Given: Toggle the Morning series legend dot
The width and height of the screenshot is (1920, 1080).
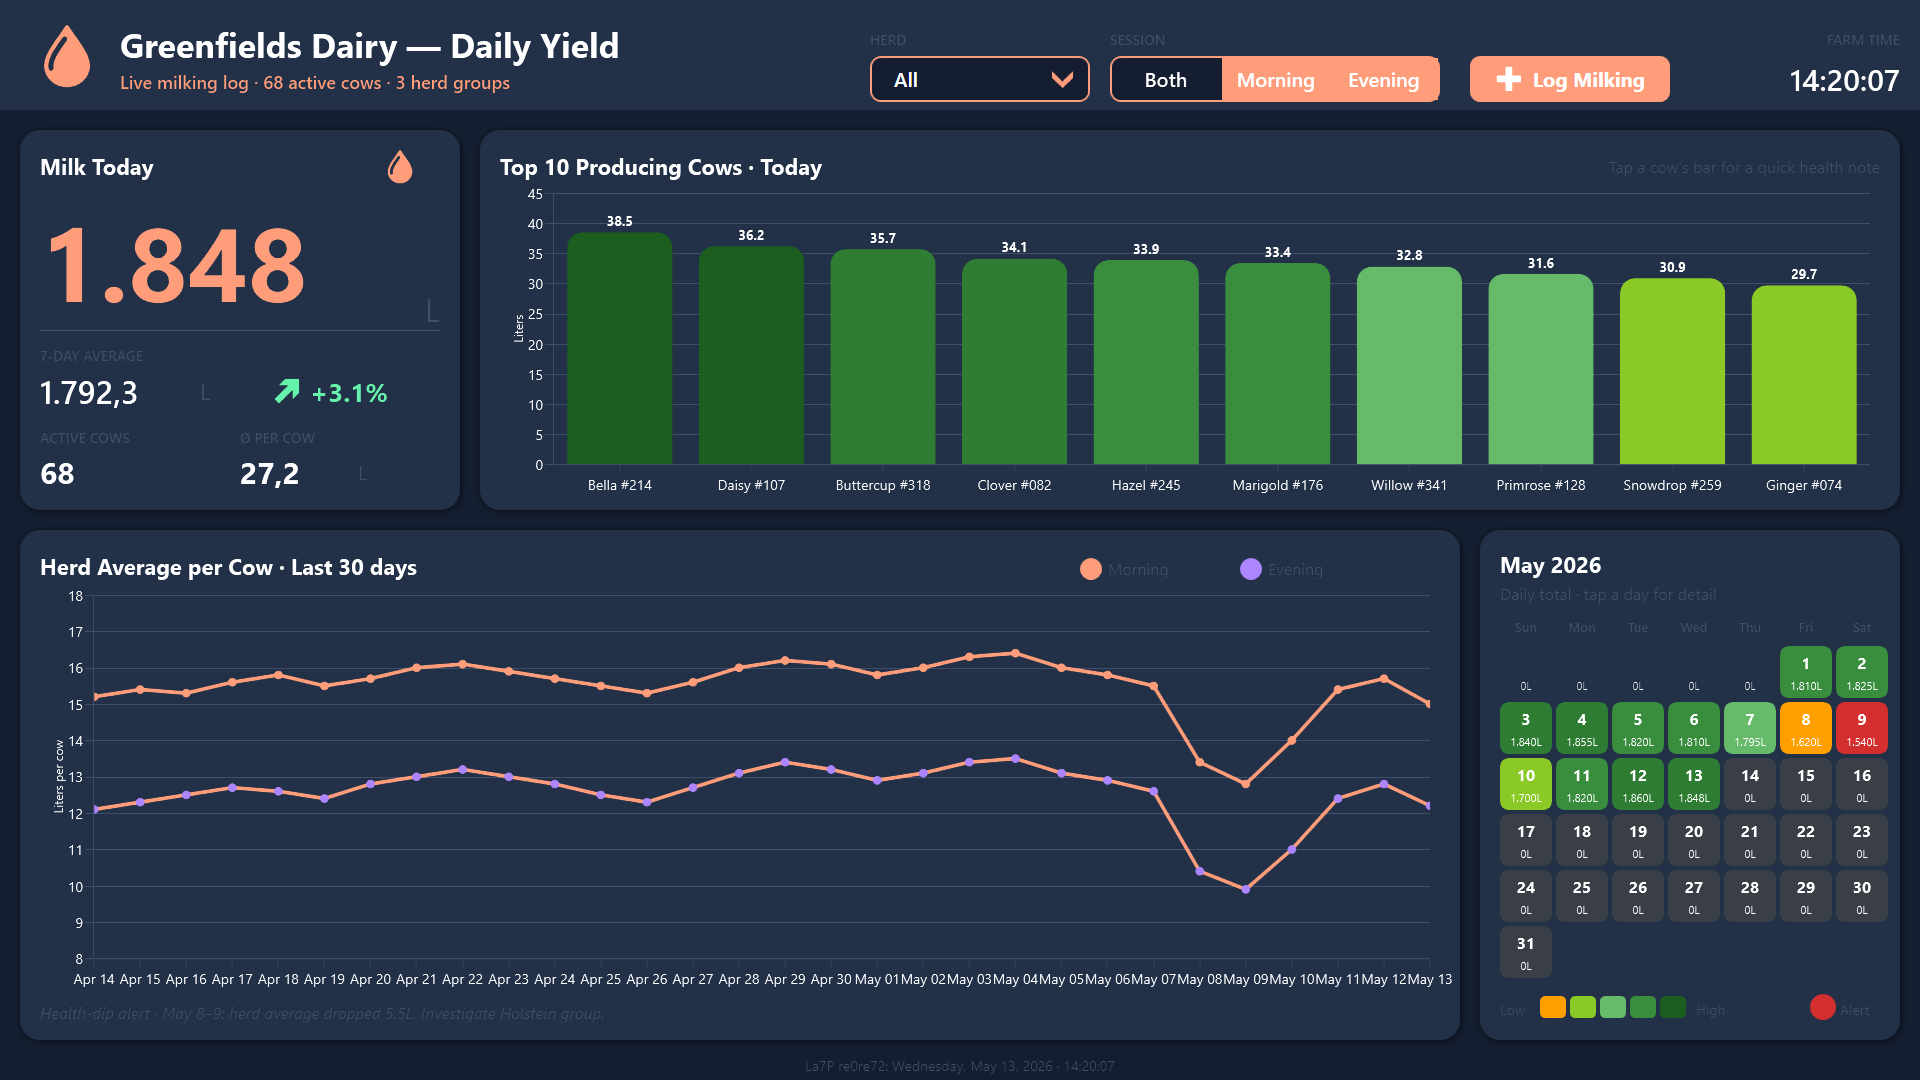Looking at the screenshot, I should [1091, 569].
